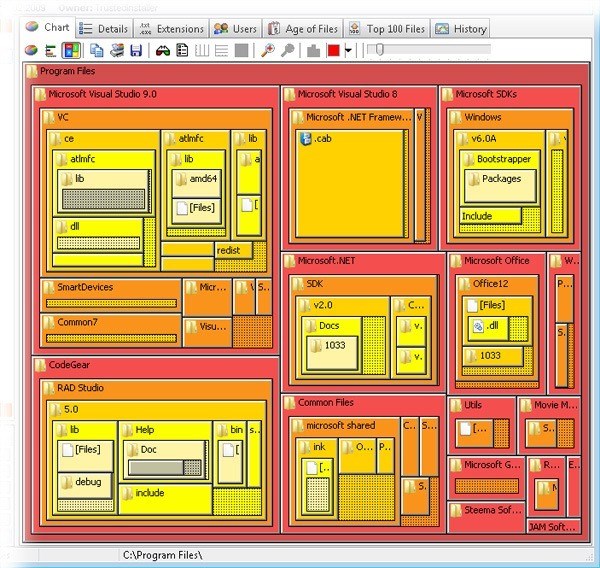Click the Include tile under v6.0A
The width and height of the screenshot is (600, 568).
pyautogui.click(x=490, y=216)
